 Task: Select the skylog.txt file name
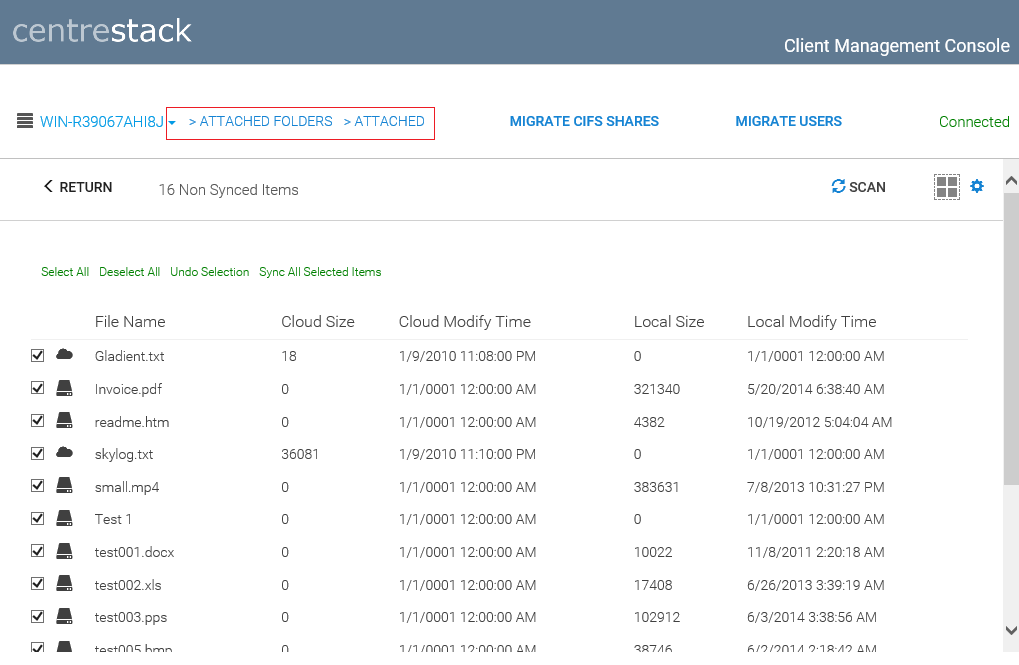tap(123, 454)
